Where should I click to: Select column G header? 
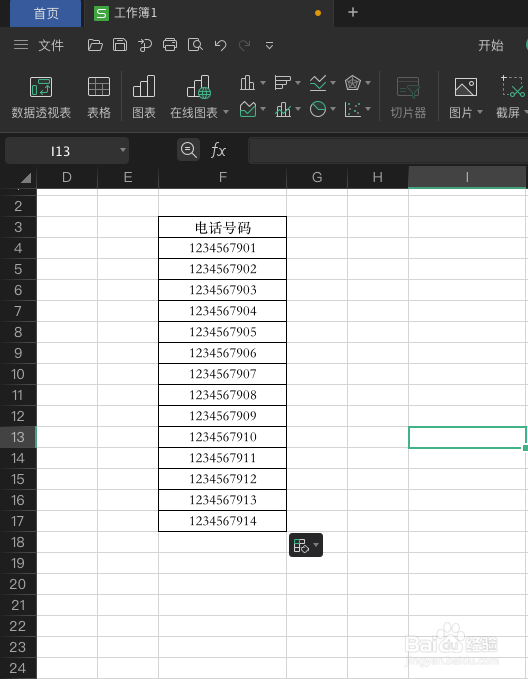click(x=317, y=177)
